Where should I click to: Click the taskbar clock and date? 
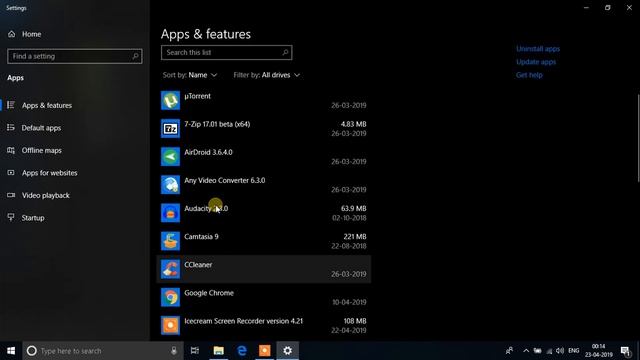point(599,351)
